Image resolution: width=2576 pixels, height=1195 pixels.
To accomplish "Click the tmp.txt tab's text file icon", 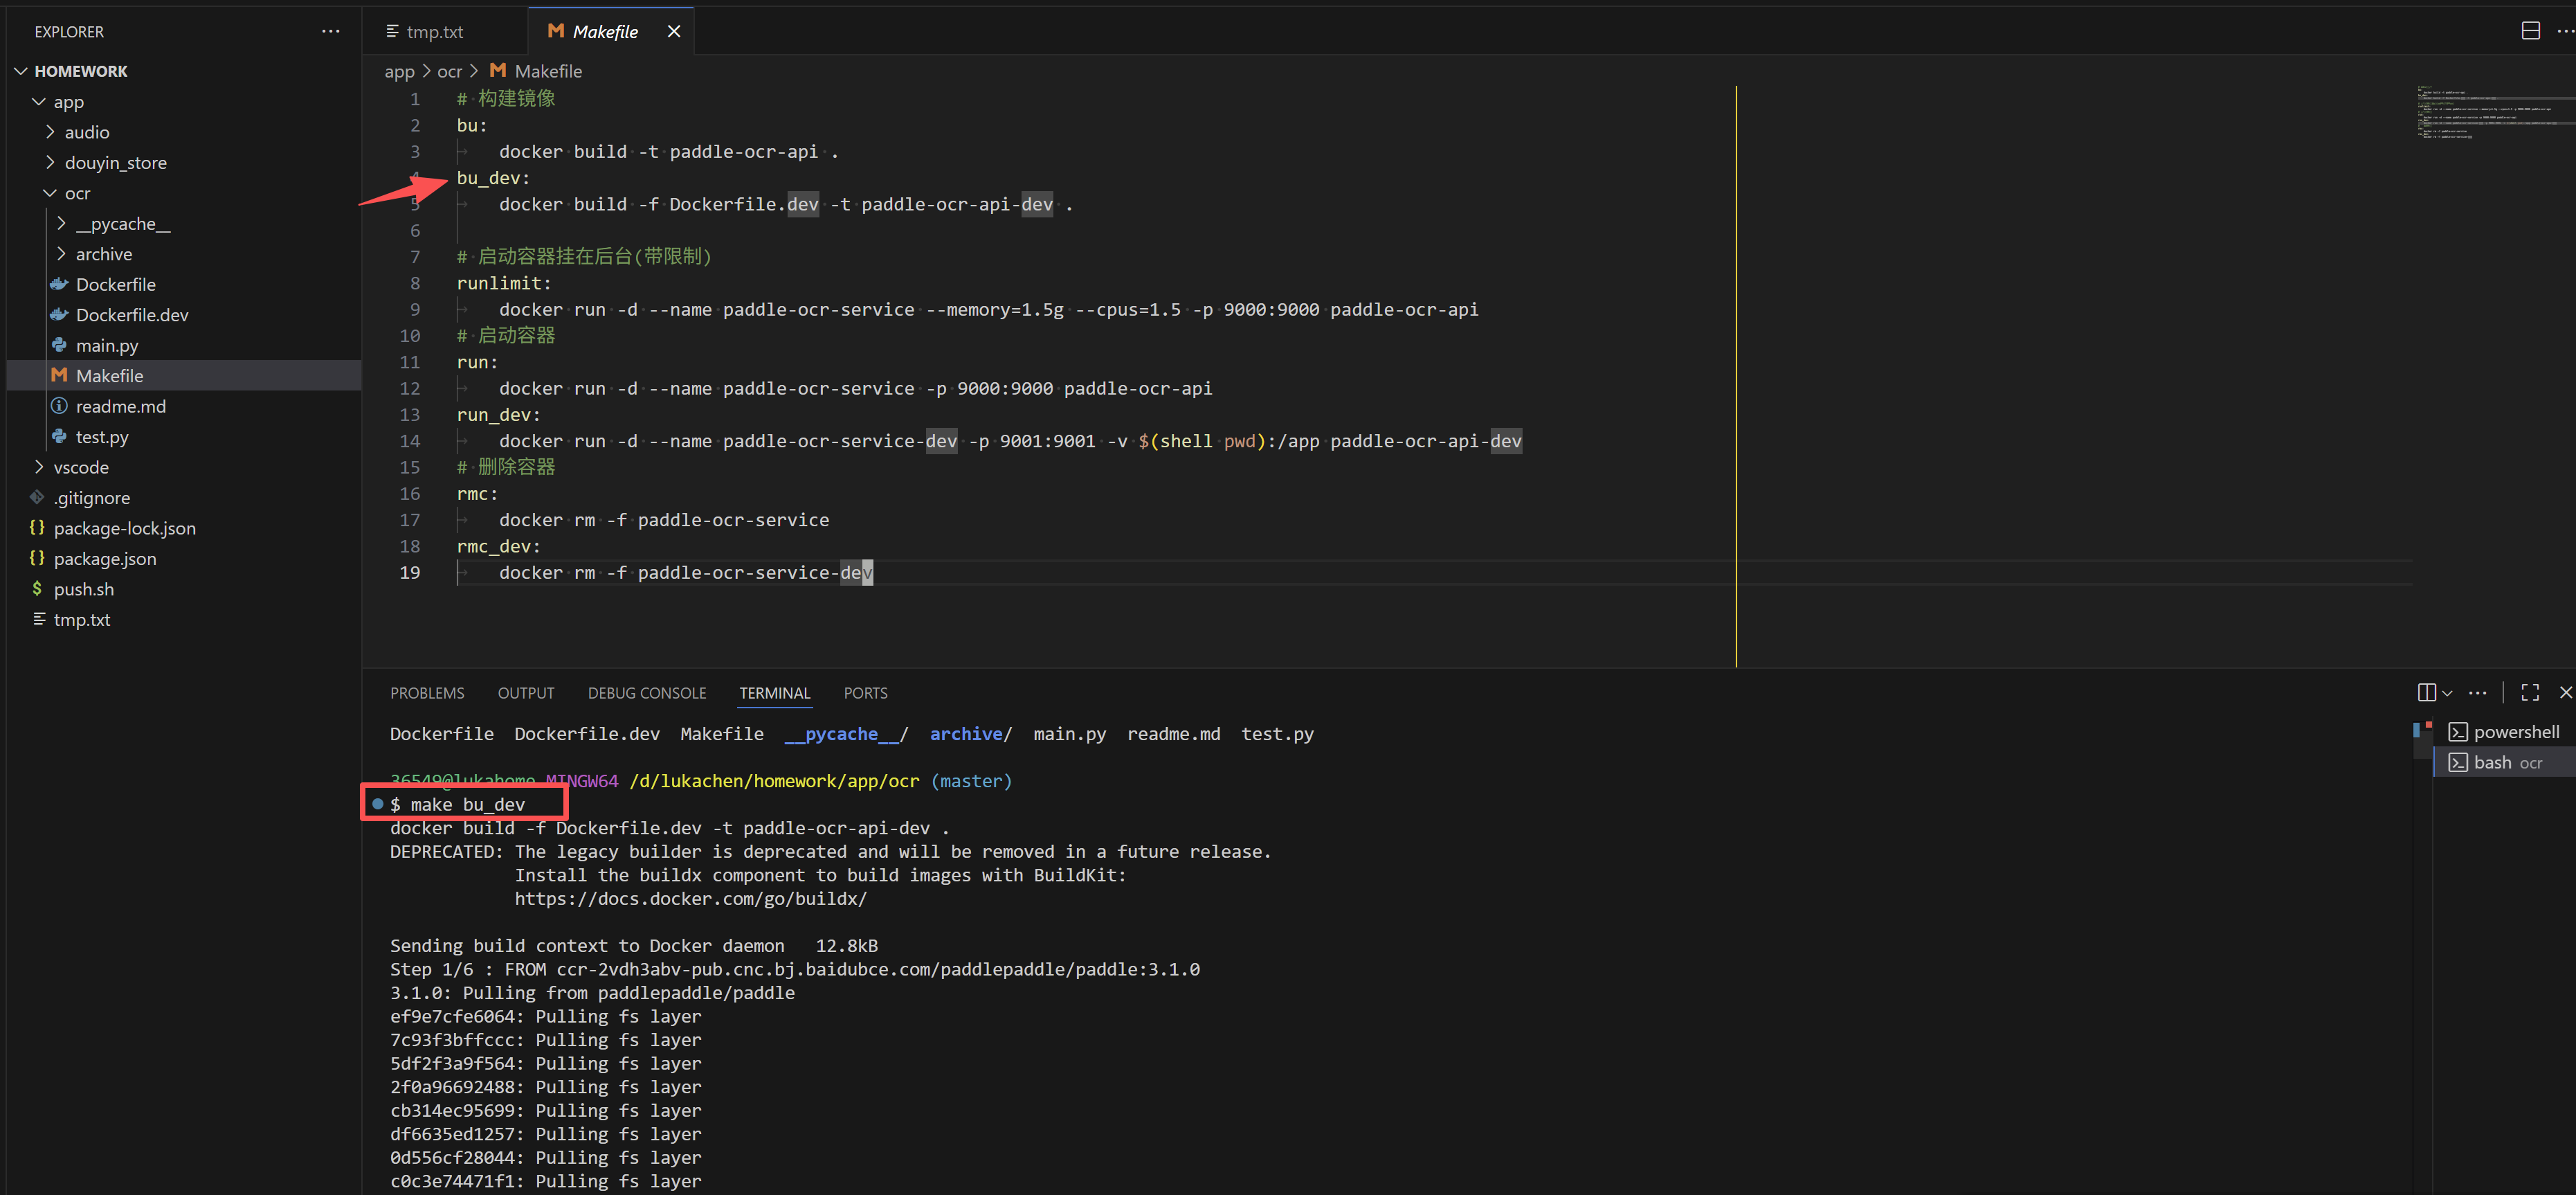I will (392, 31).
